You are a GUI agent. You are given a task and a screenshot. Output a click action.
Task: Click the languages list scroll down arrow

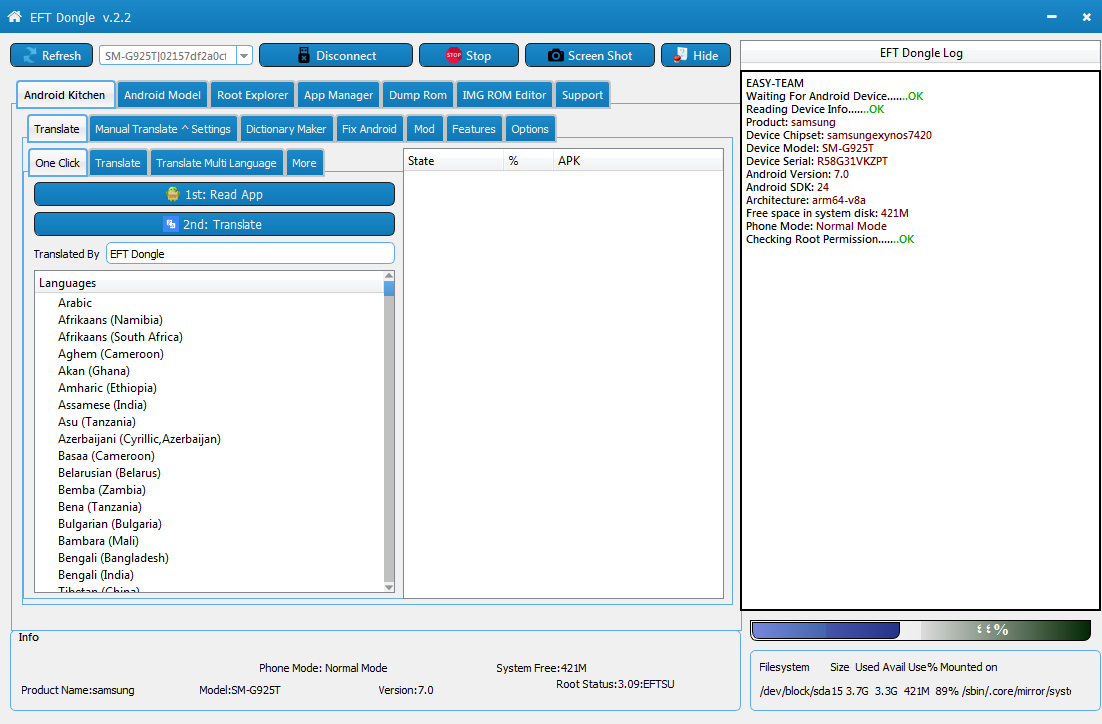click(x=389, y=587)
